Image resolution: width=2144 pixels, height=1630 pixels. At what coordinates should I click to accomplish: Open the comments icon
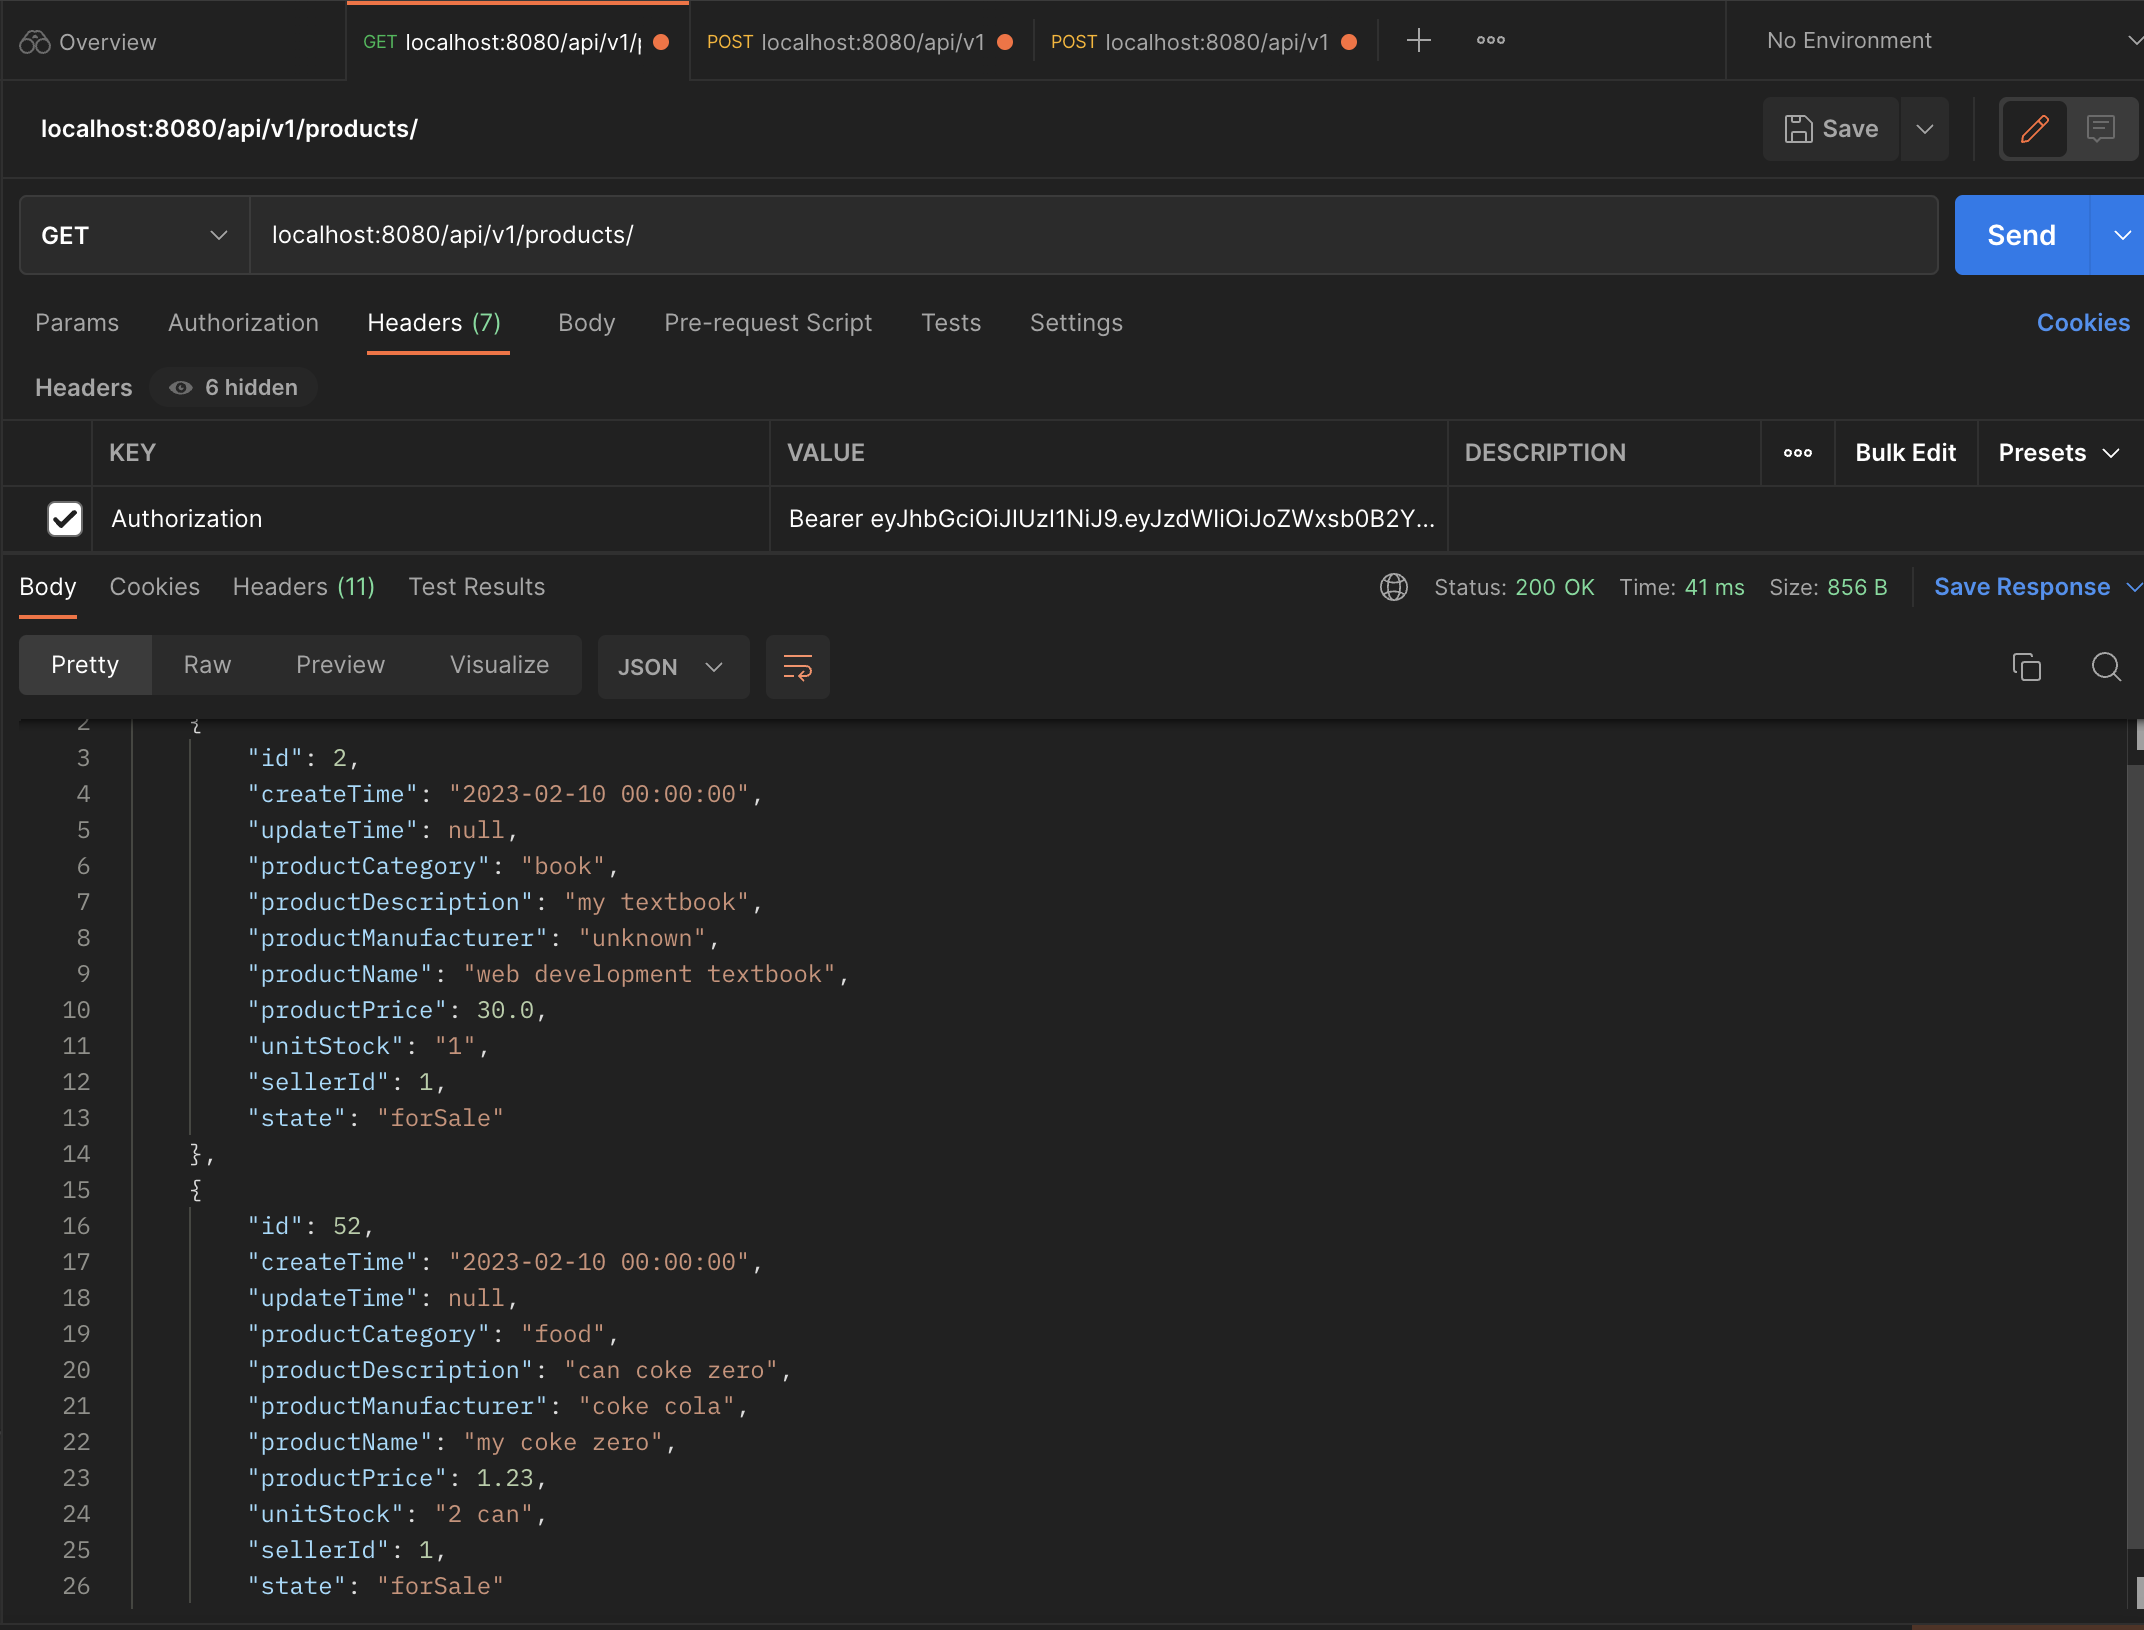tap(2102, 128)
